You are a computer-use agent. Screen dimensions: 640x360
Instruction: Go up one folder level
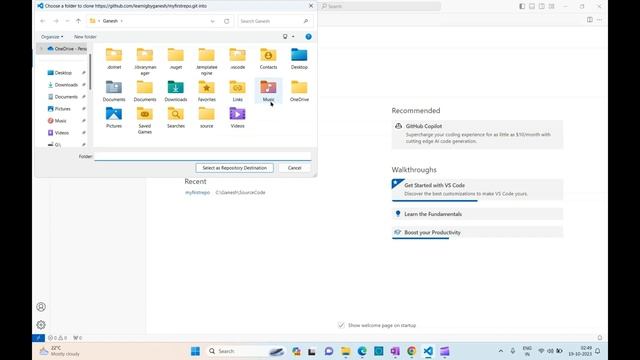coord(78,21)
